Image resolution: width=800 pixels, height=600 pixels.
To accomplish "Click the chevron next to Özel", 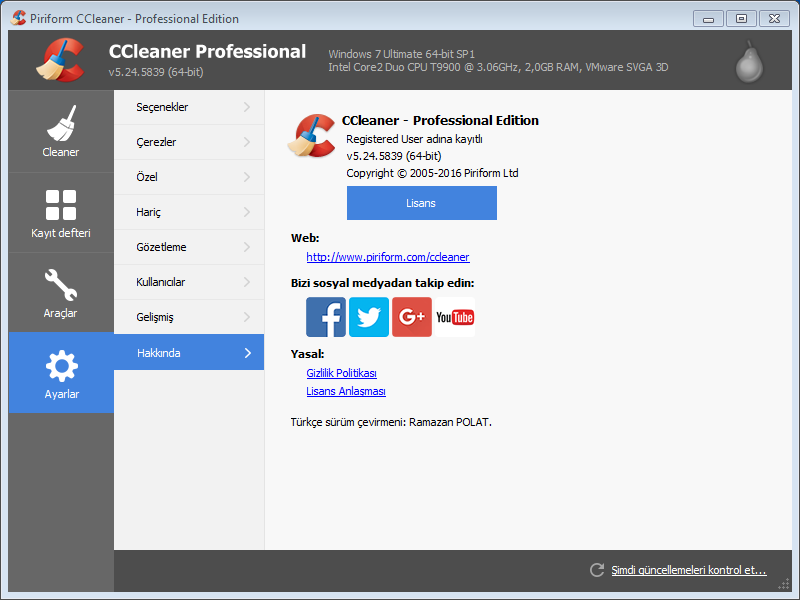I will click(247, 177).
